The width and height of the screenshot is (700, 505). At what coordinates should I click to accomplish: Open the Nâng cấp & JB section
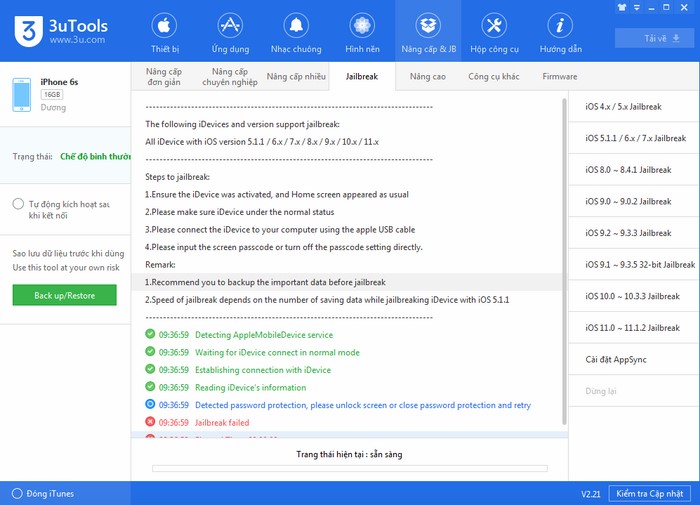click(428, 33)
